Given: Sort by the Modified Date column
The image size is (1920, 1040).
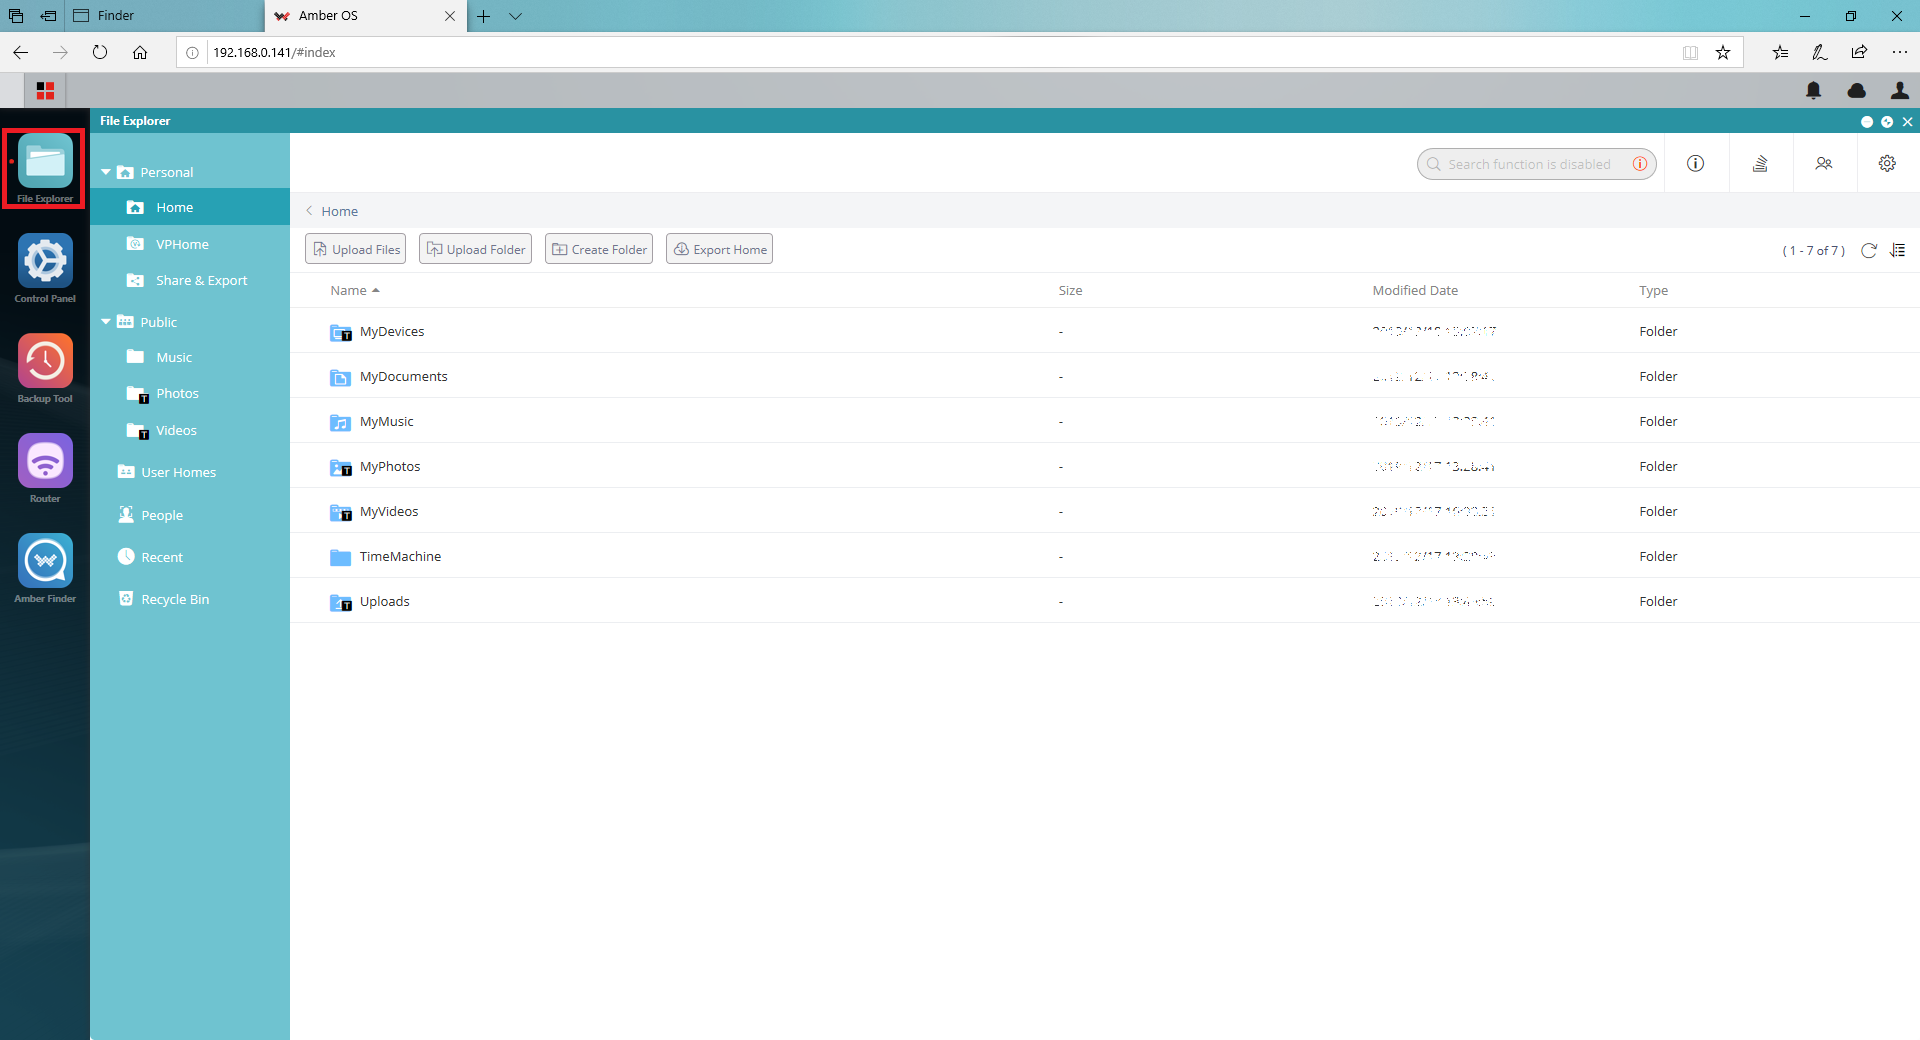Looking at the screenshot, I should click(x=1415, y=290).
